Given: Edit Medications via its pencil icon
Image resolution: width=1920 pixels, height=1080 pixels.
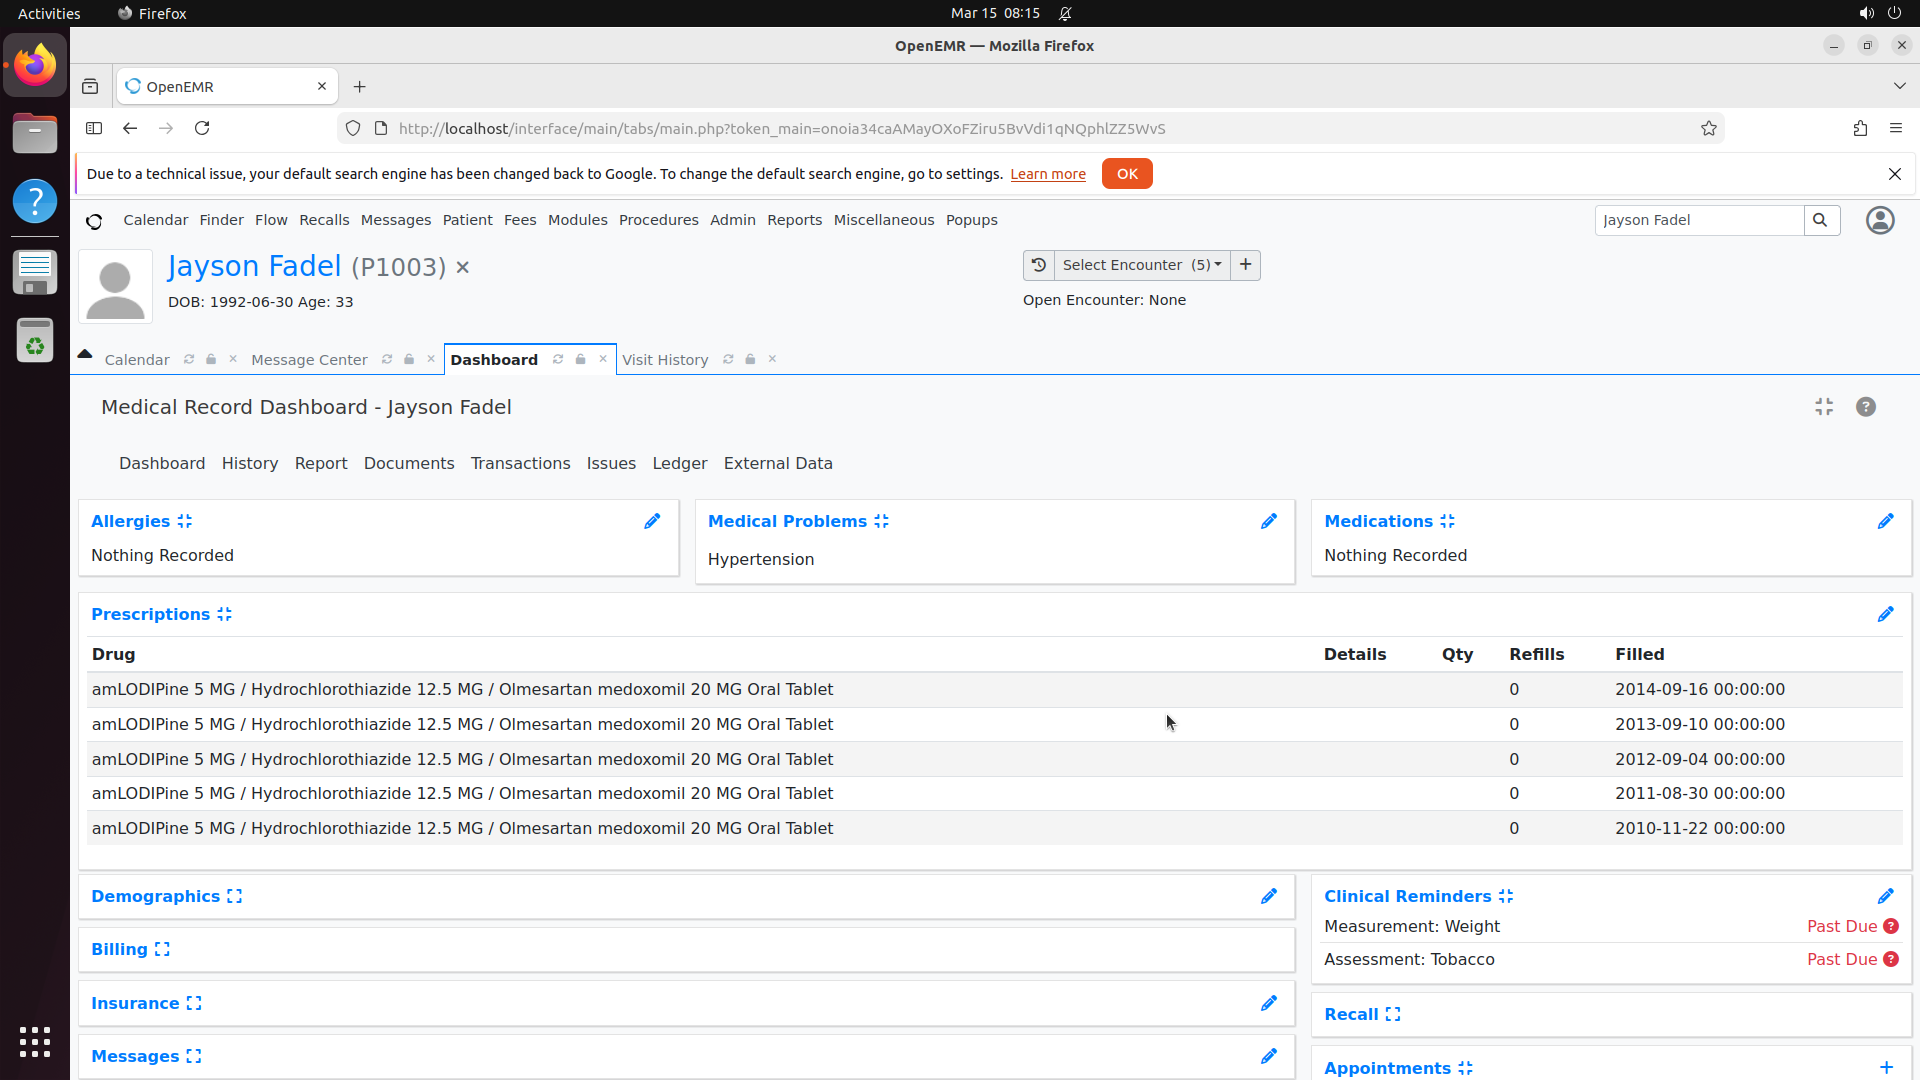Looking at the screenshot, I should 1886,521.
